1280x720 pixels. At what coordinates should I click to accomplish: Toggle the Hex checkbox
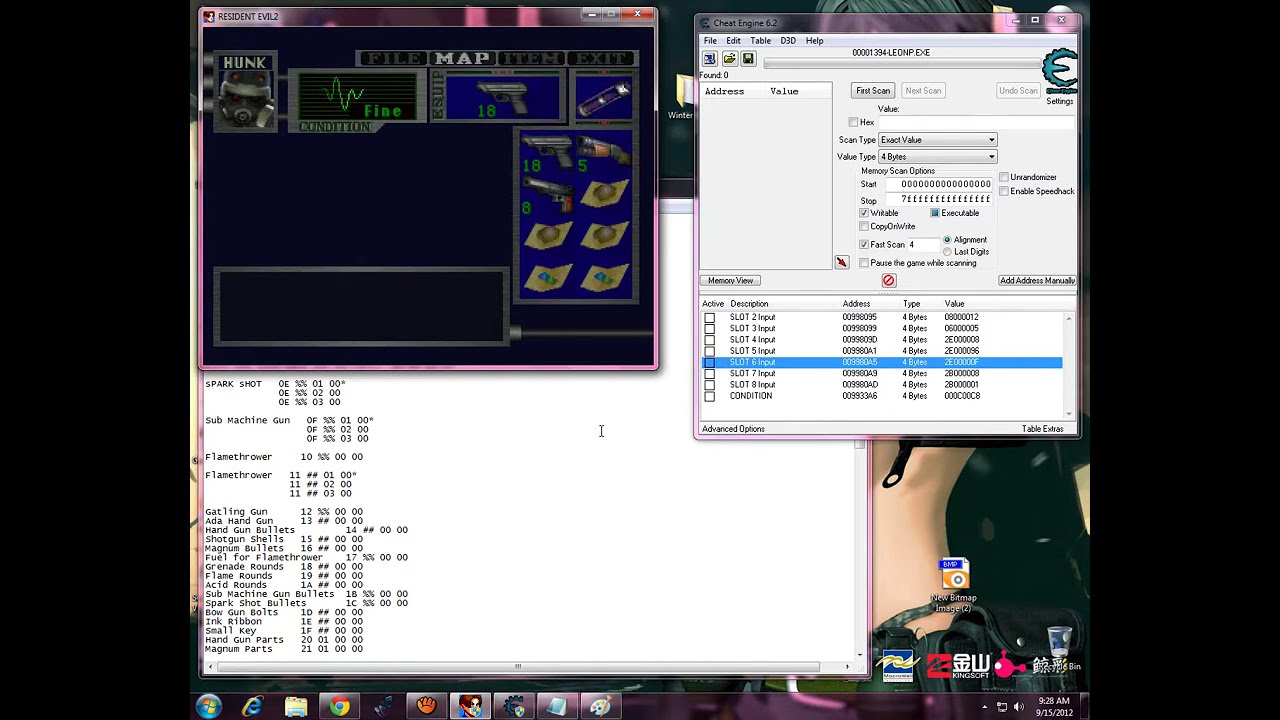tap(853, 122)
